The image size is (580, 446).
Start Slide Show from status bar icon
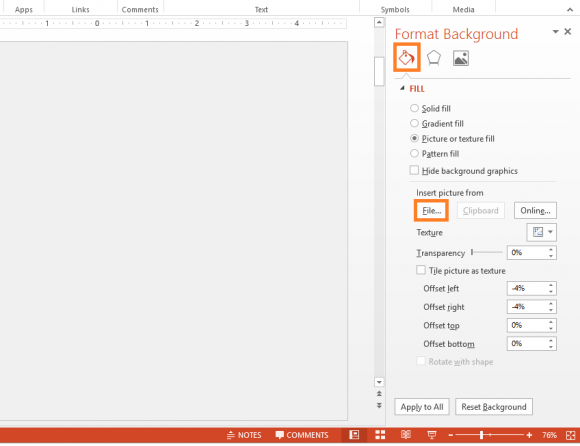click(x=431, y=435)
